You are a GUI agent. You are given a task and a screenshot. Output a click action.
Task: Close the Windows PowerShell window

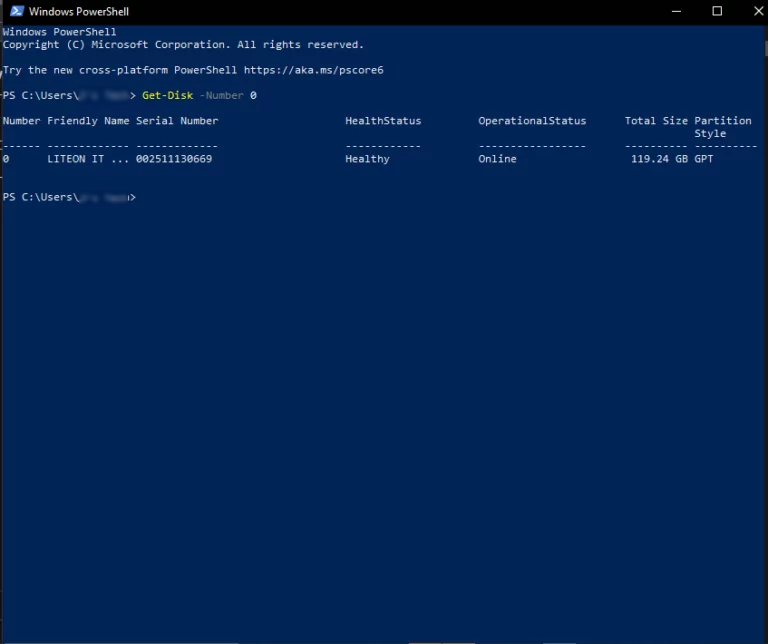click(757, 11)
